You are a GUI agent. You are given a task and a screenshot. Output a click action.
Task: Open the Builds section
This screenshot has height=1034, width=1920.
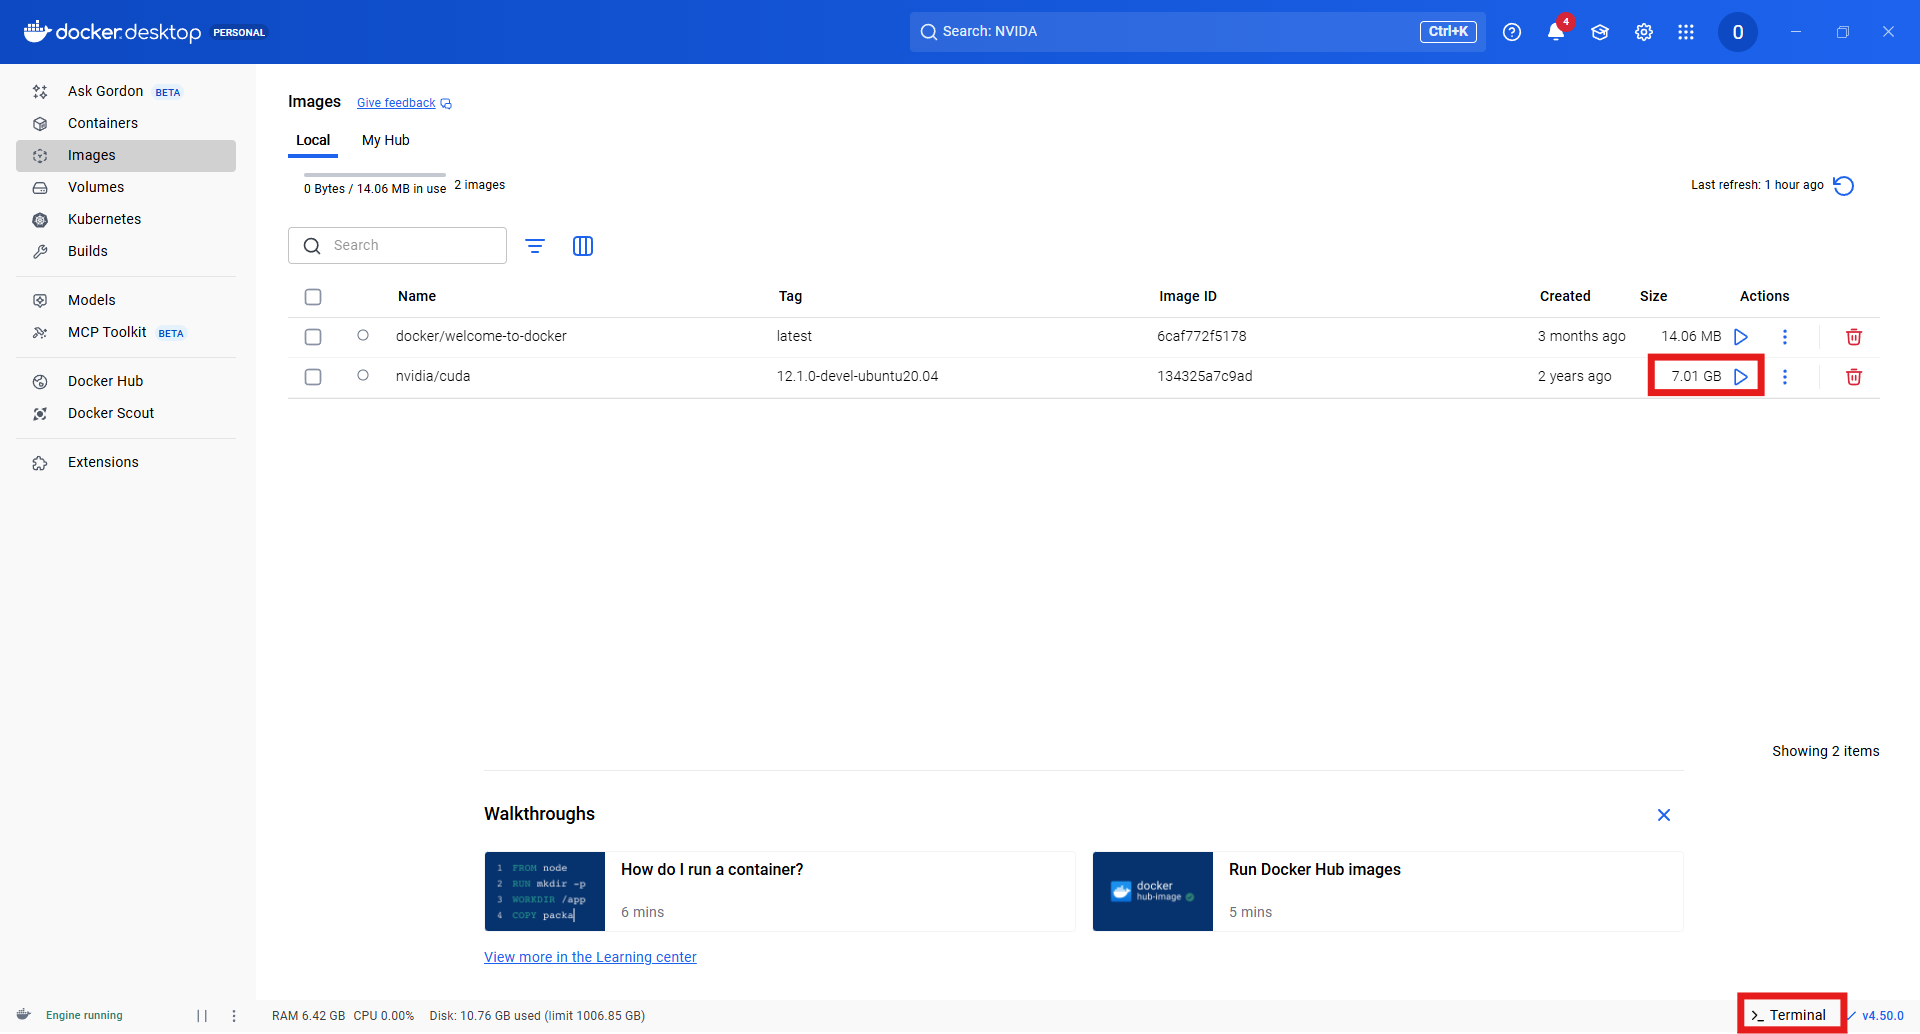(126, 251)
